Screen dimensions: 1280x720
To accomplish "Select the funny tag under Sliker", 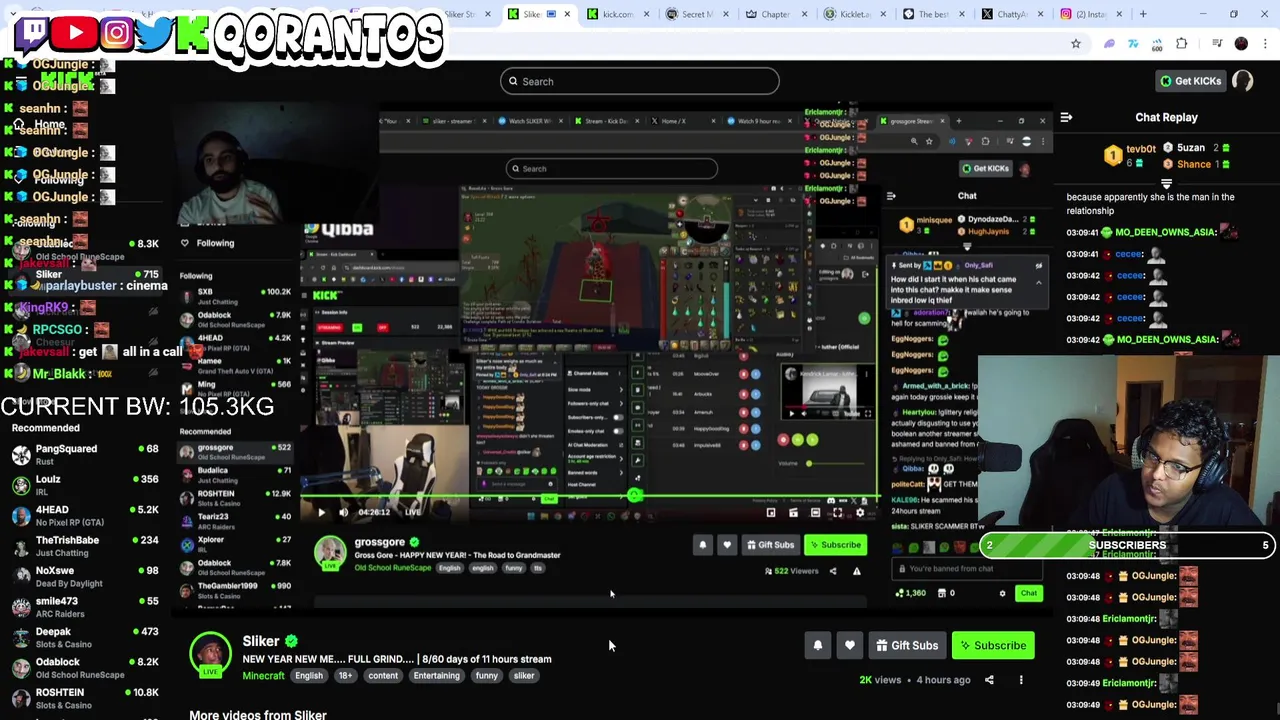I will click(486, 676).
